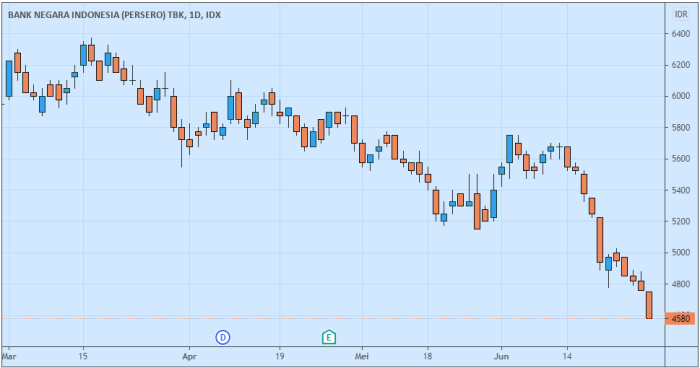The width and height of the screenshot is (700, 368).
Task: Click the '19' date axis label
Action: click(x=280, y=356)
